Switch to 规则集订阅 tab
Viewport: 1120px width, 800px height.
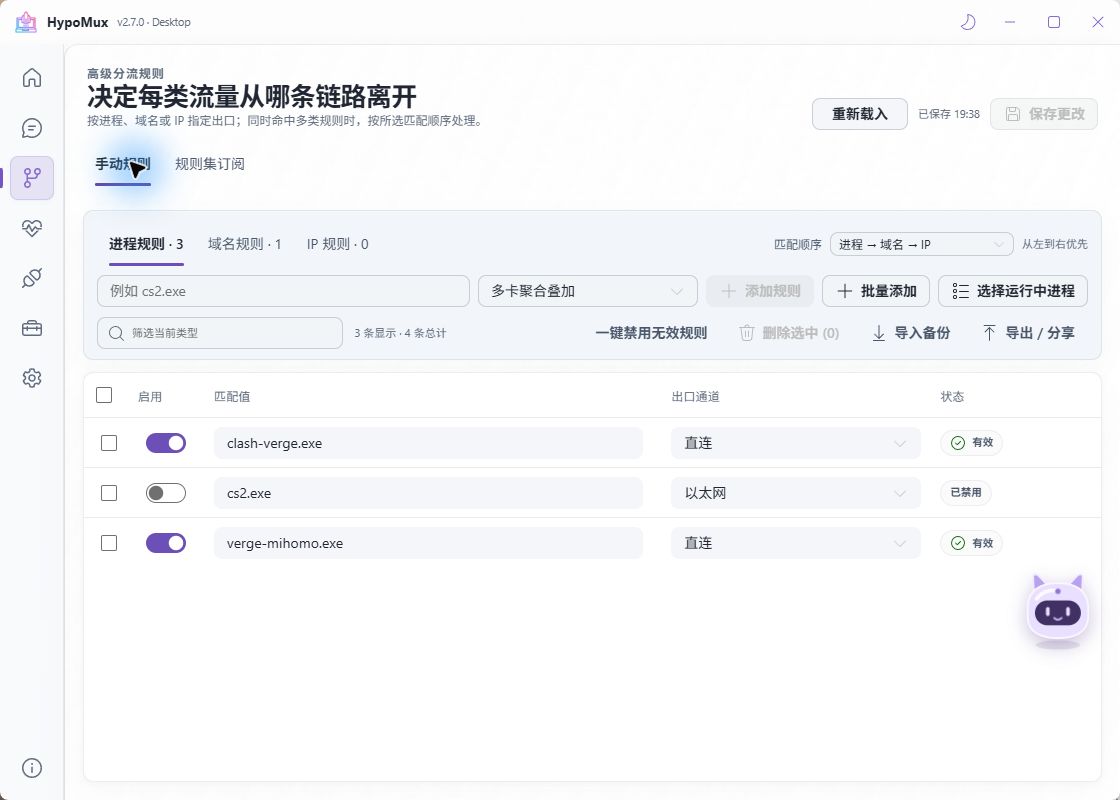210,164
